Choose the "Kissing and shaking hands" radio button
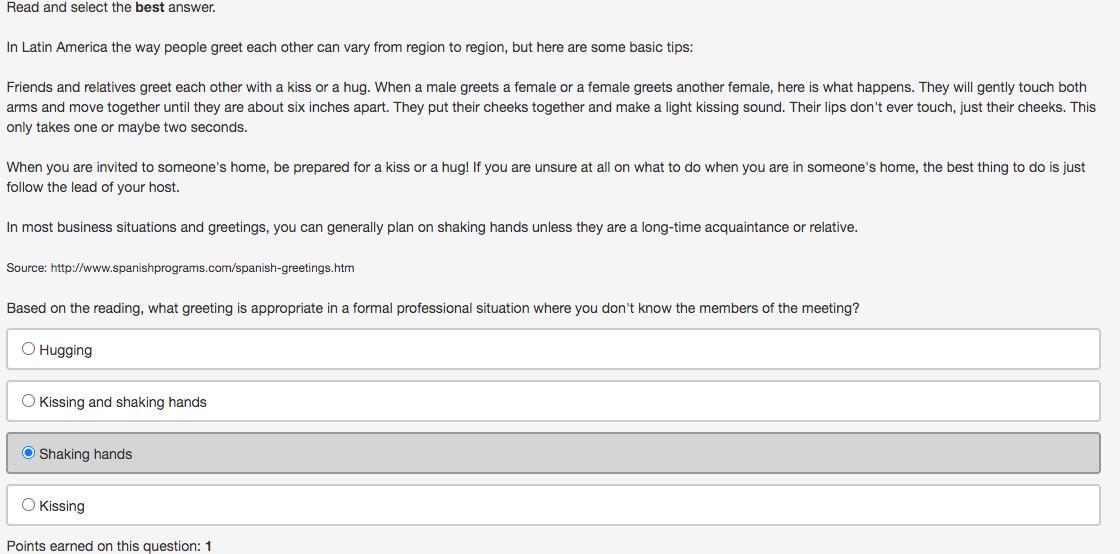 point(29,401)
